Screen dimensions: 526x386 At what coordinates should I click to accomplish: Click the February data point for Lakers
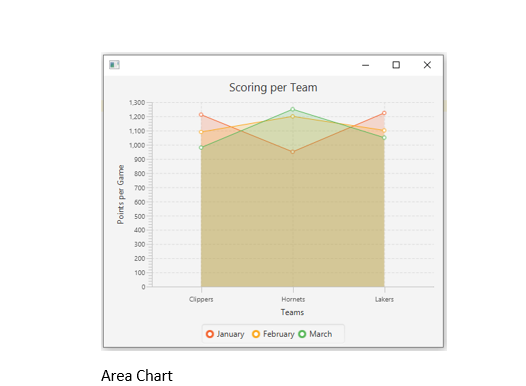(384, 130)
